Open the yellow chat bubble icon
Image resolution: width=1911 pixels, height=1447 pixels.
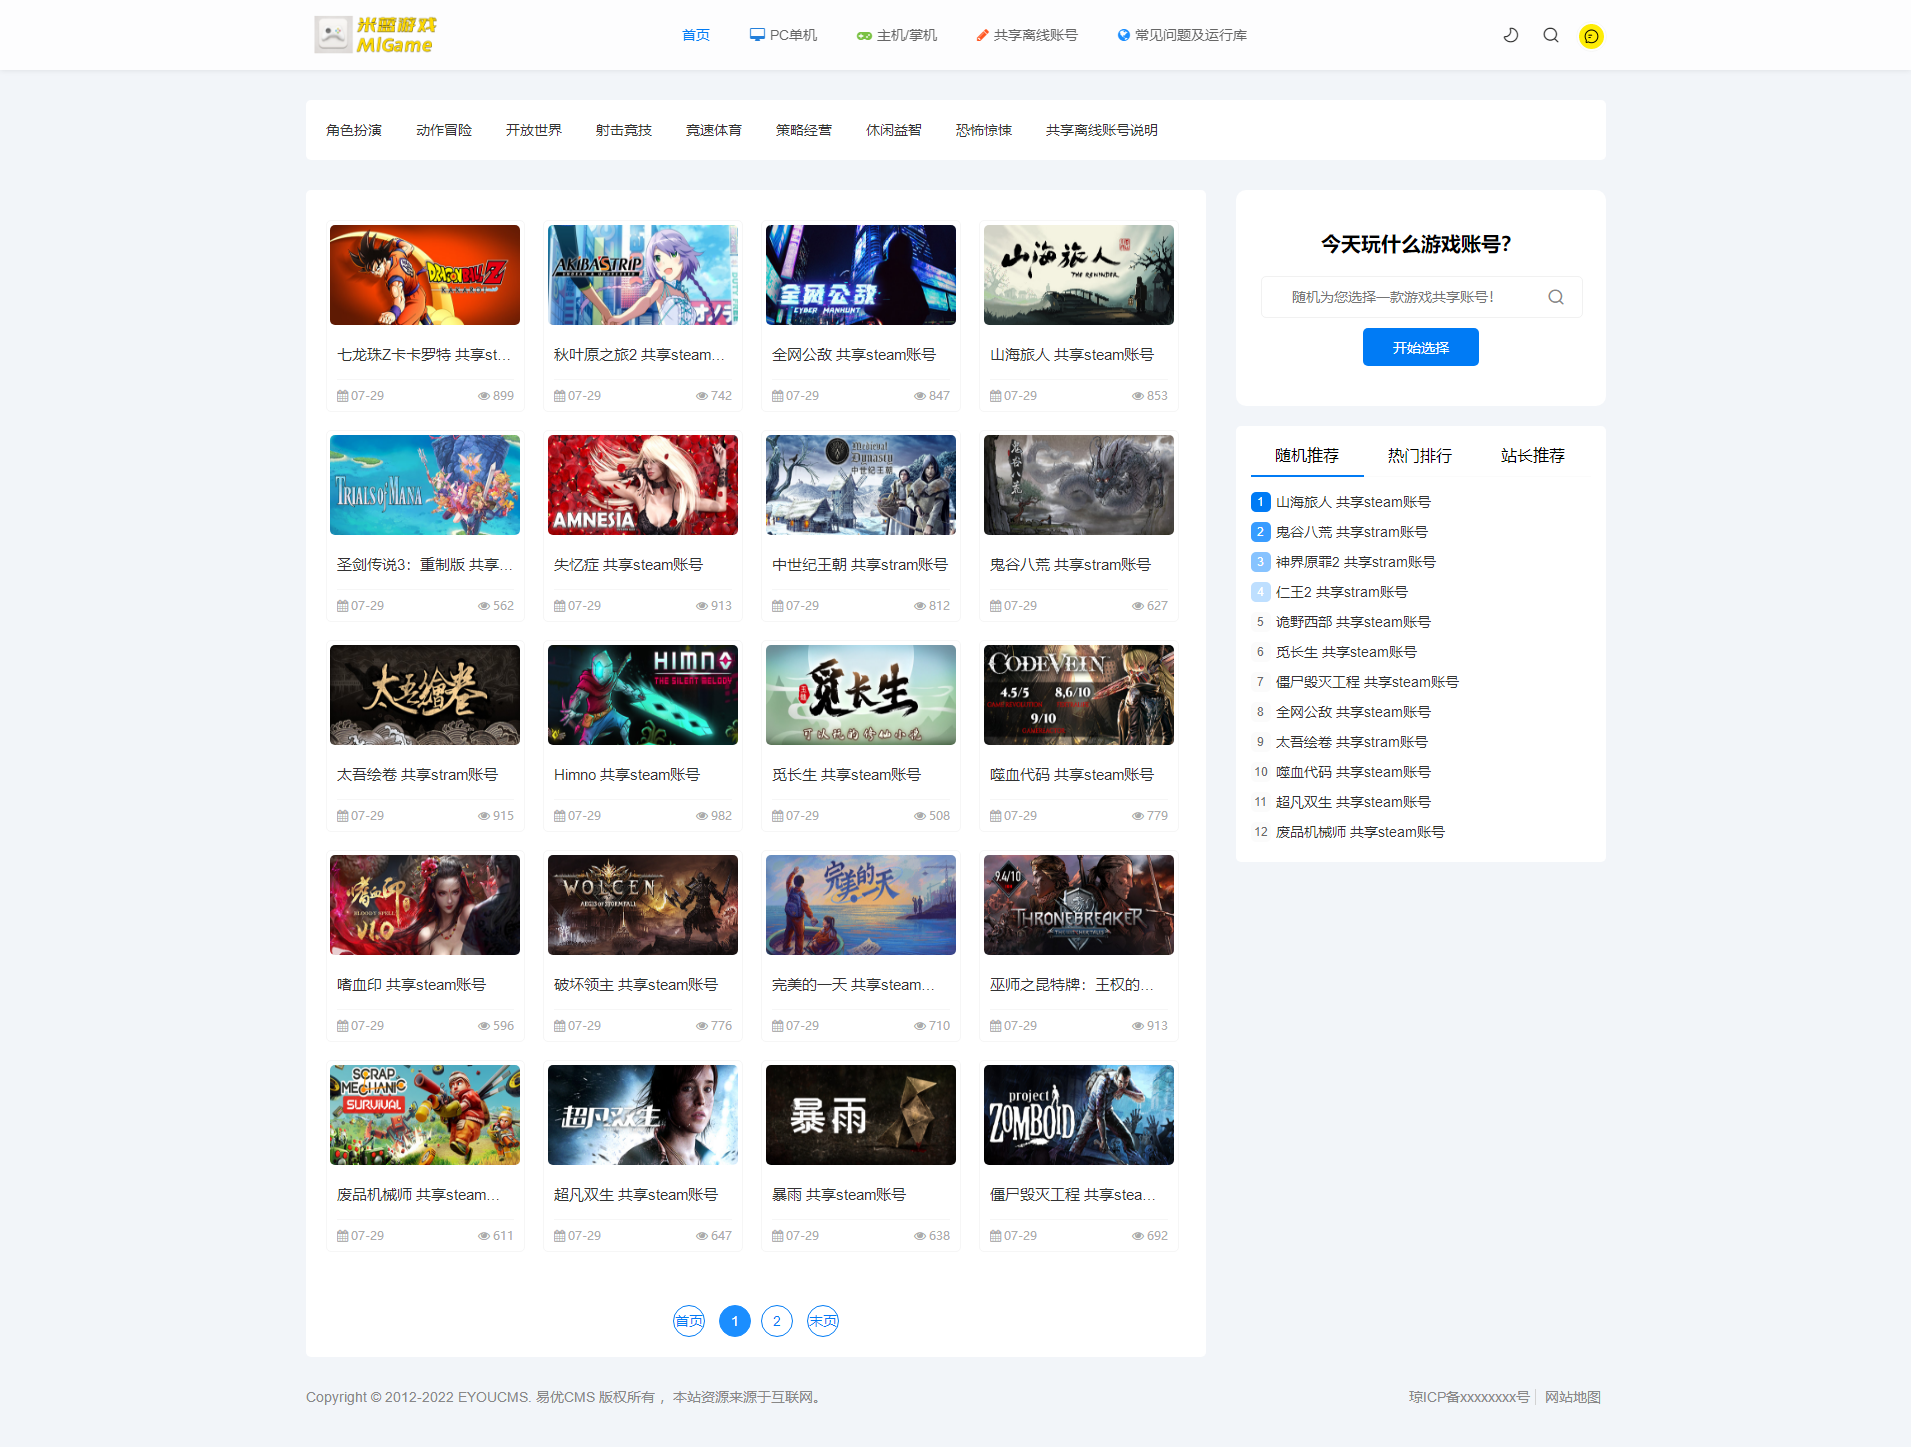coord(1591,36)
